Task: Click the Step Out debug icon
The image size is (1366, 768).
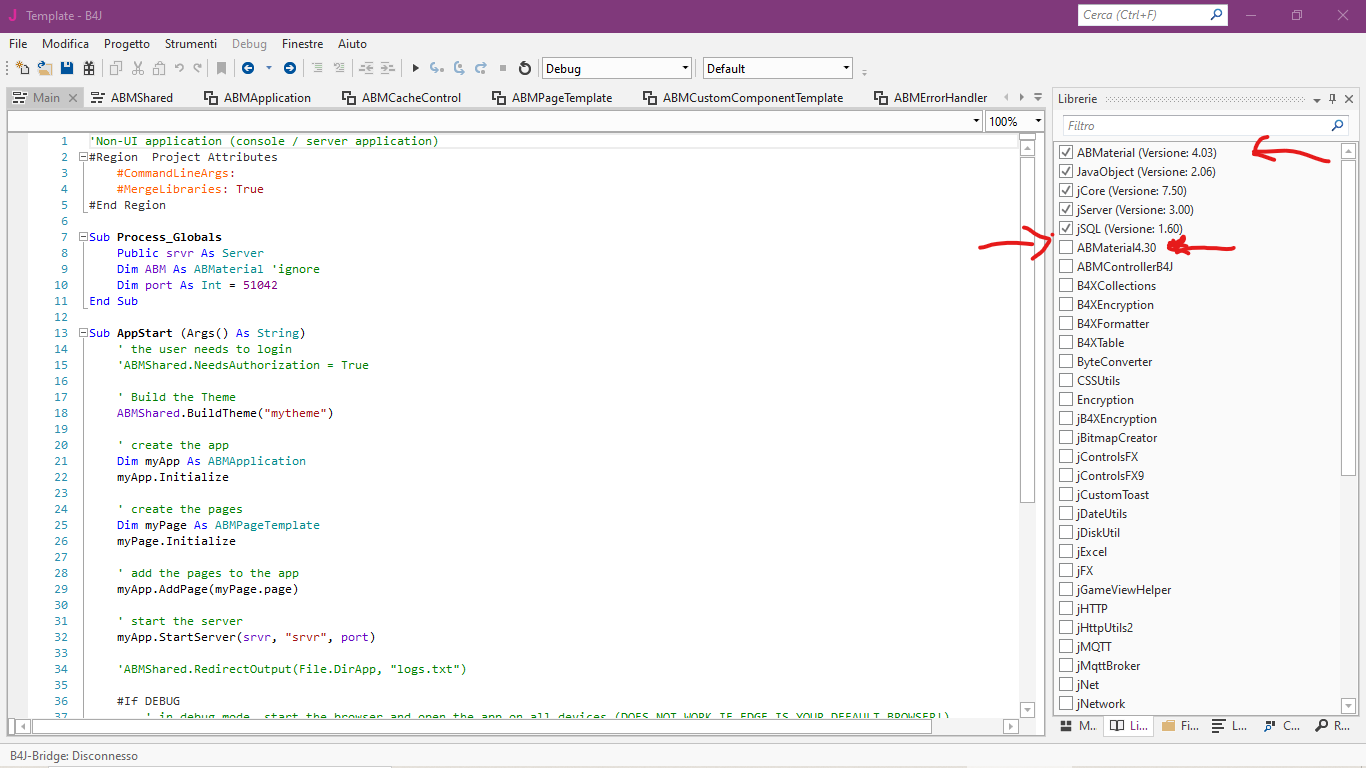Action: 481,68
